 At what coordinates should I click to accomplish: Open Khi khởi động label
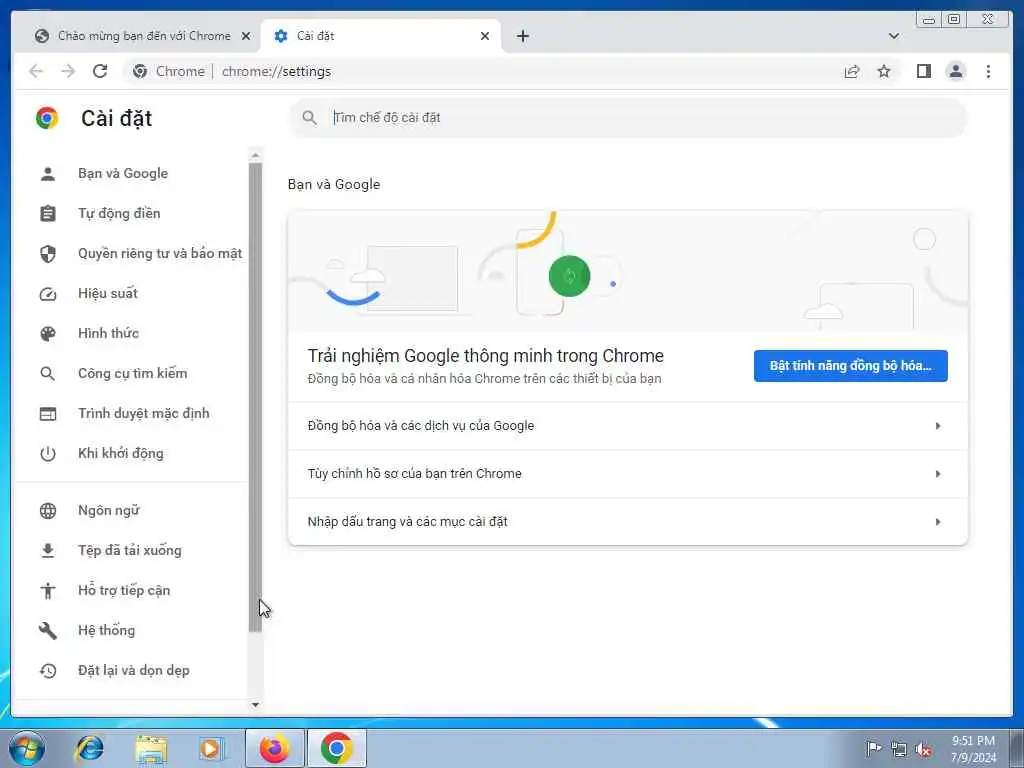pos(121,454)
